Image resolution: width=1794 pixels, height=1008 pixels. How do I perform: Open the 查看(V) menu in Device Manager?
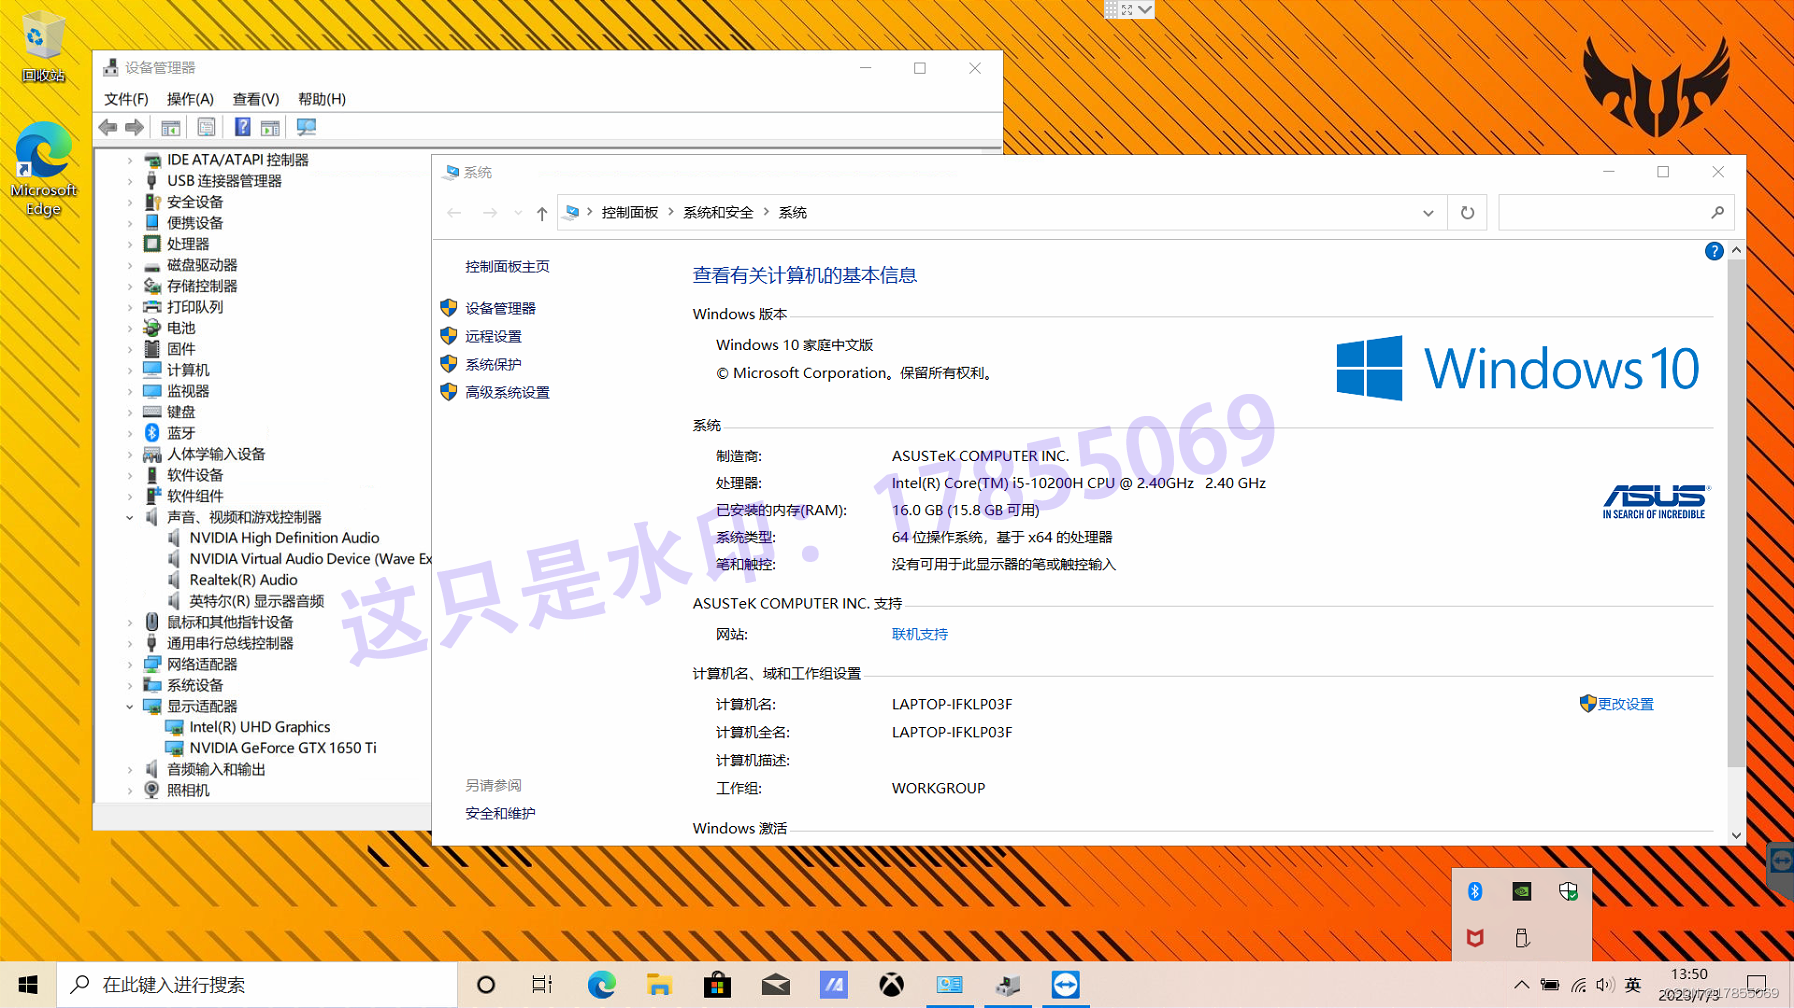click(256, 99)
